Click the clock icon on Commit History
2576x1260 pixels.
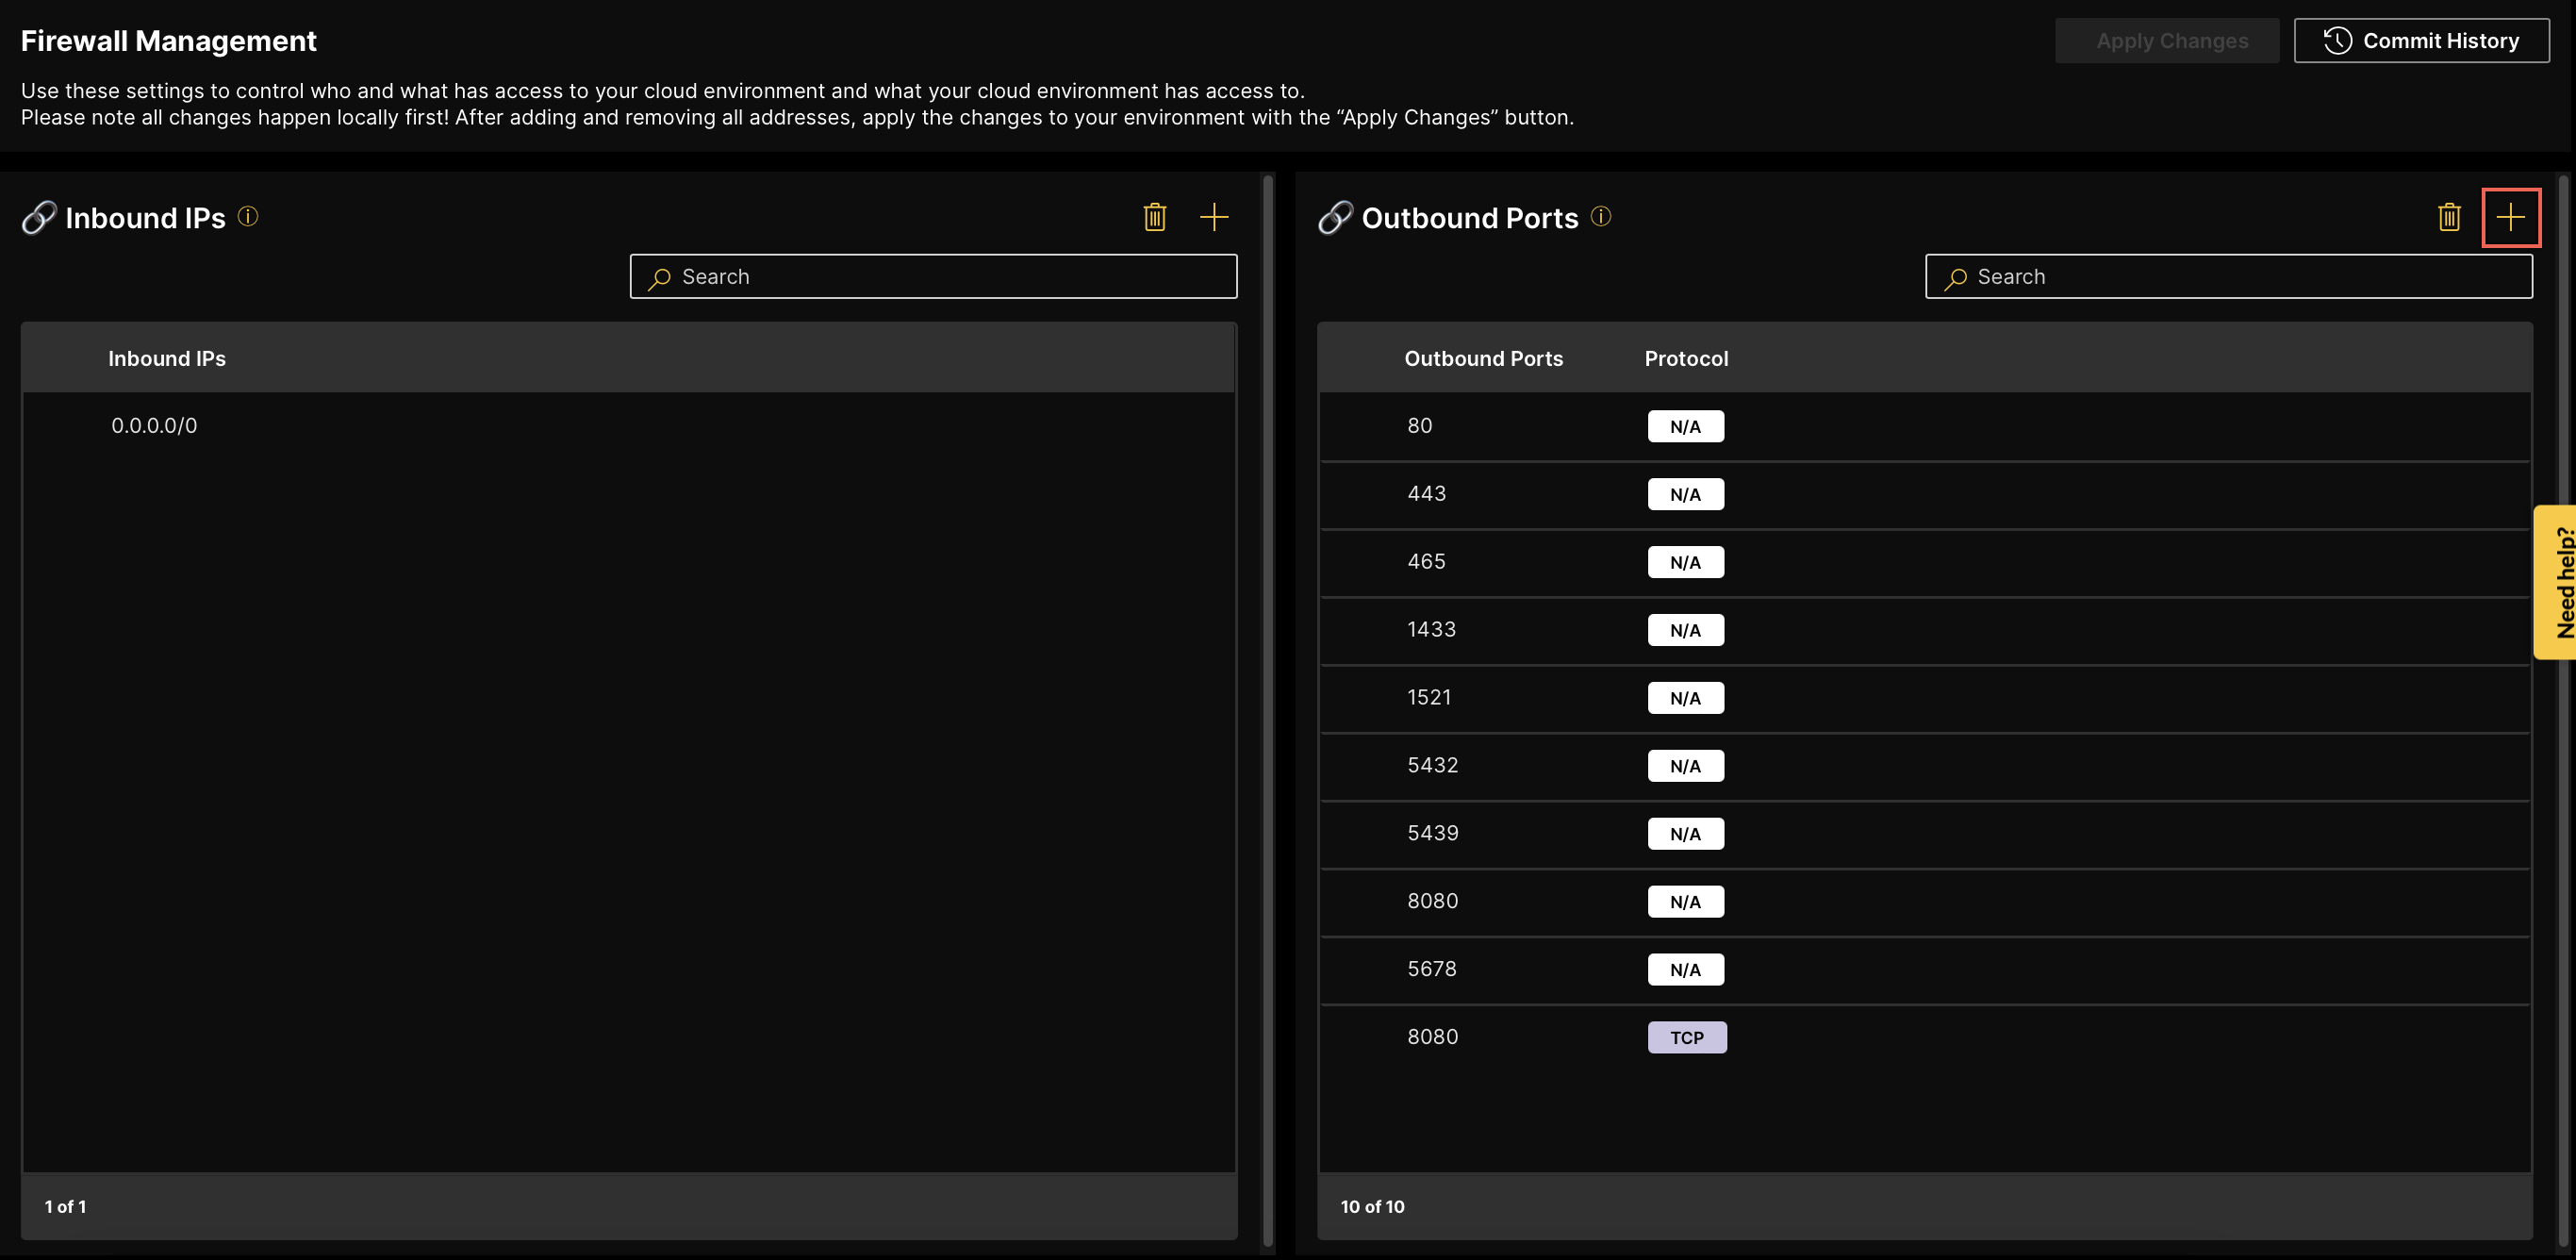coord(2337,40)
